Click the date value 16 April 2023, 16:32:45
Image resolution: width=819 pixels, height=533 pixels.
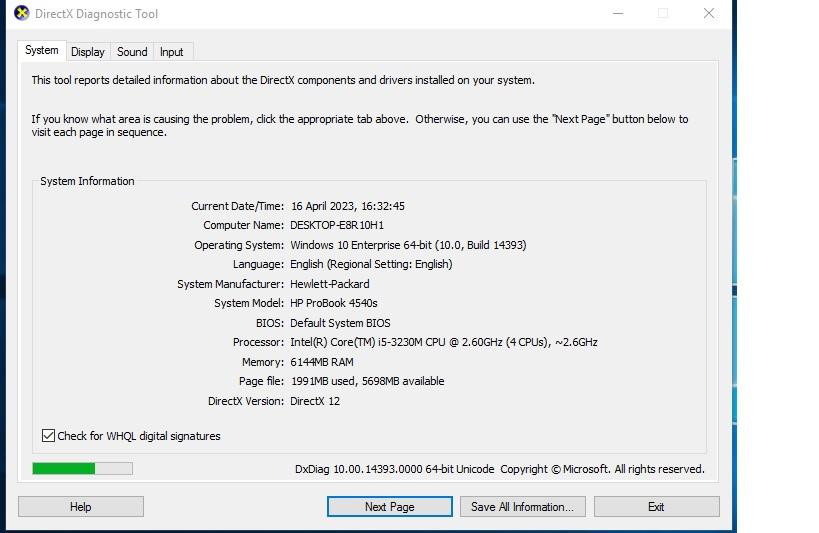(348, 206)
